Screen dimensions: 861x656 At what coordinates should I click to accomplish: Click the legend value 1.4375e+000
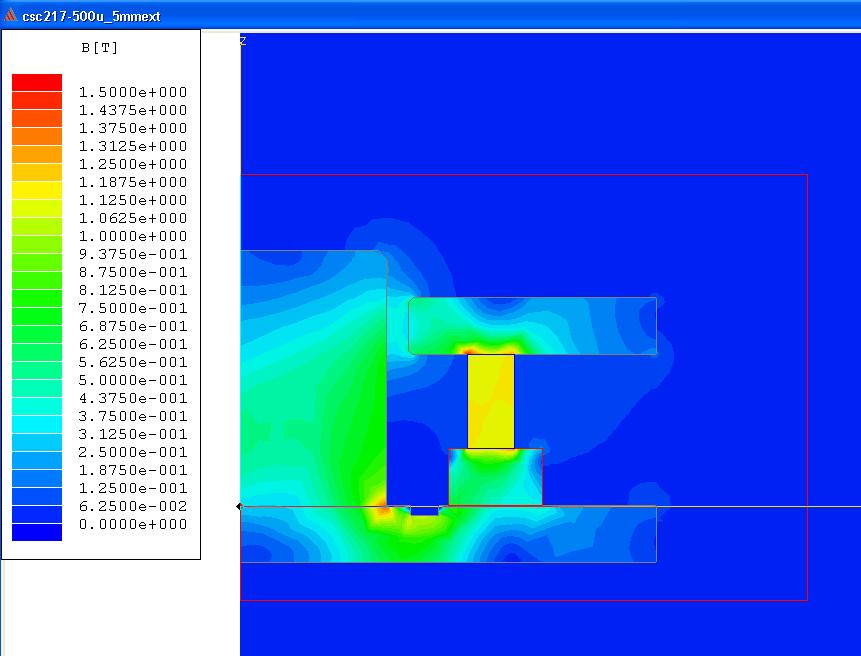(x=133, y=110)
